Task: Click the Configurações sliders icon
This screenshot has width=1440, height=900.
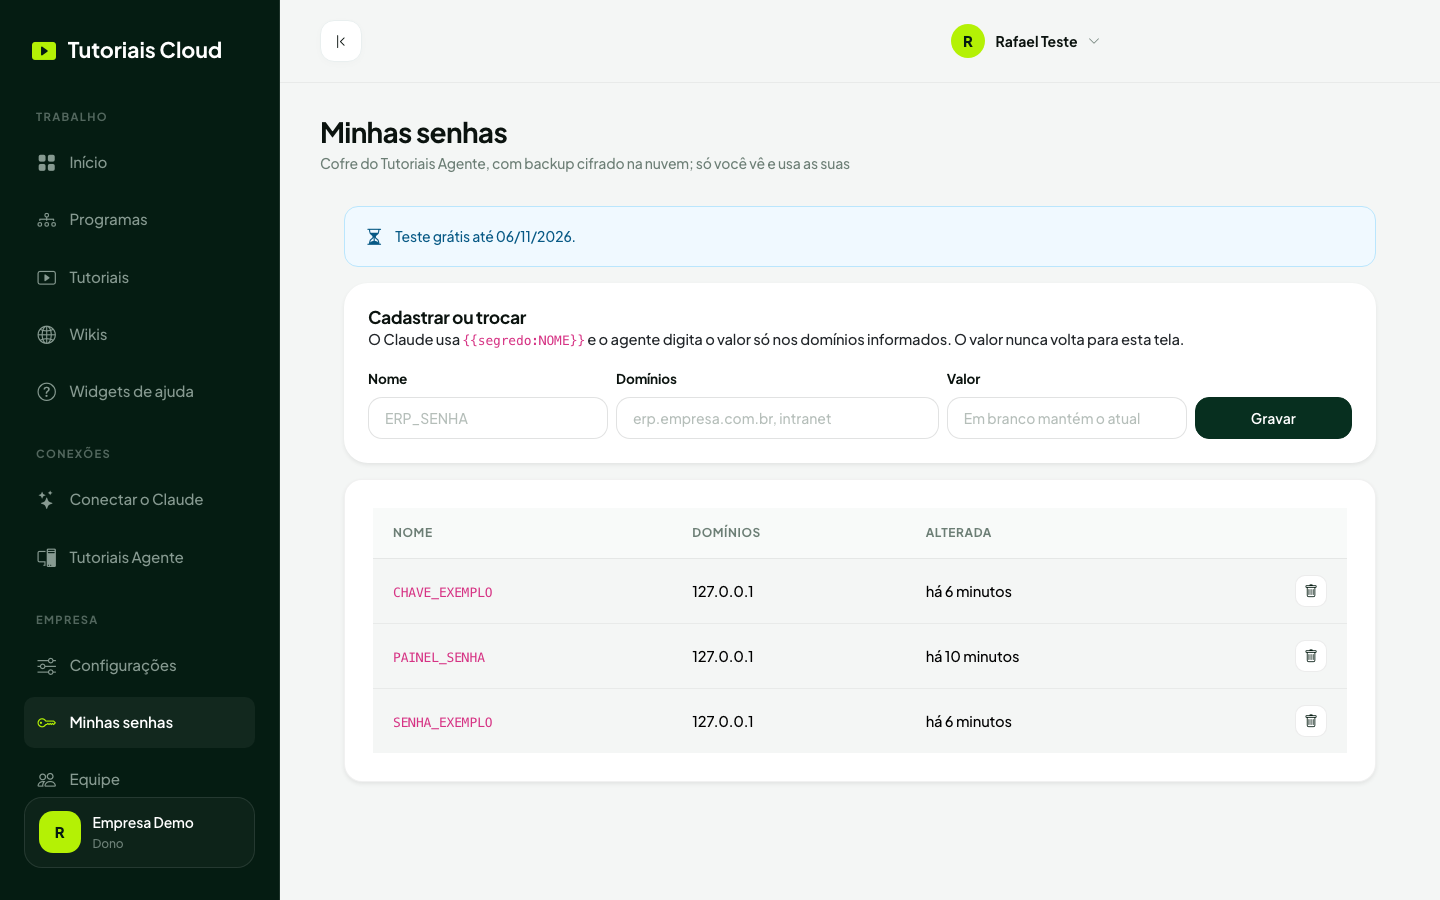Action: [x=47, y=666]
